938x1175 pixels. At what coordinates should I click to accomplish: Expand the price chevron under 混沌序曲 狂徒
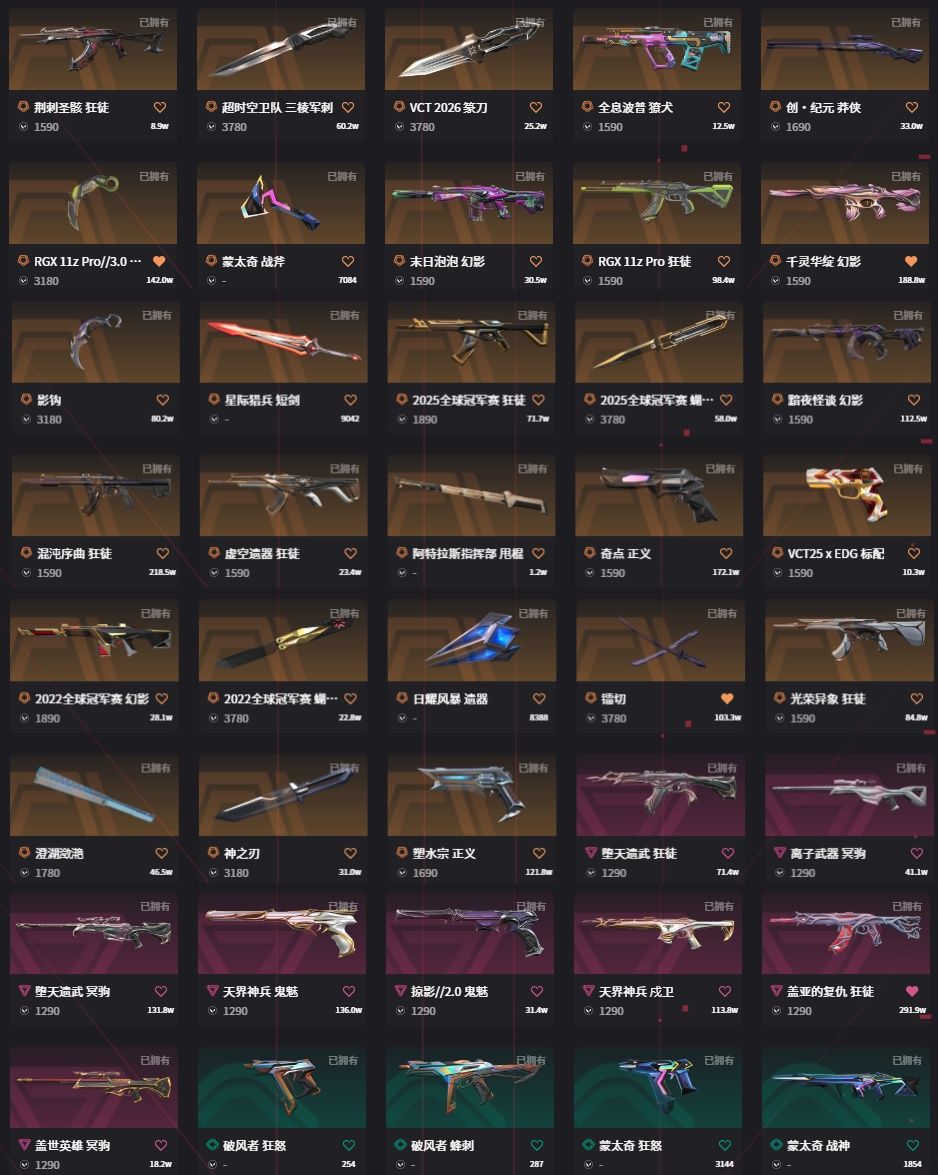click(x=27, y=573)
